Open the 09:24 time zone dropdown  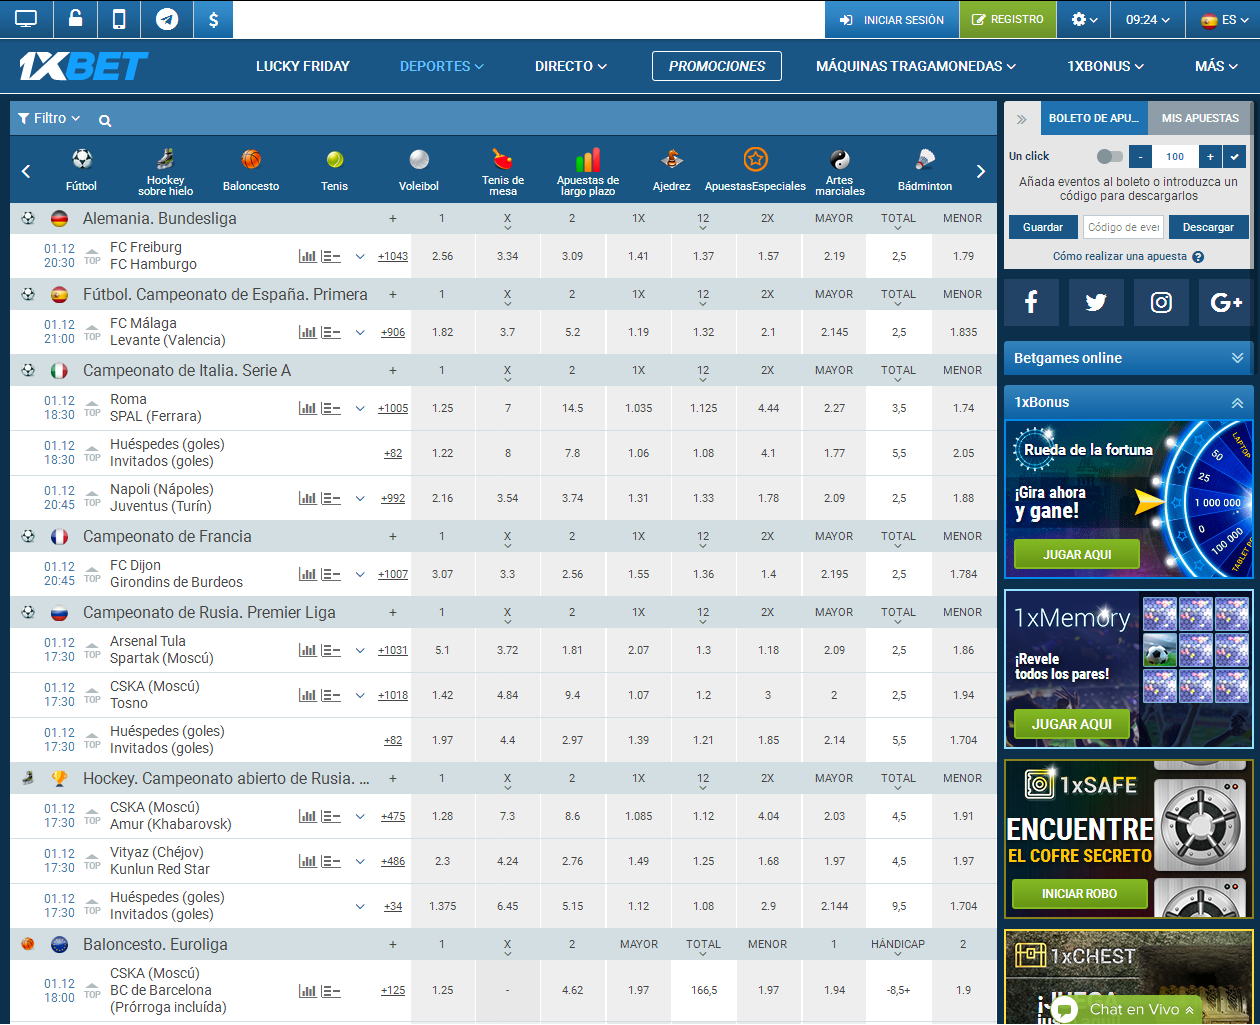1148,20
